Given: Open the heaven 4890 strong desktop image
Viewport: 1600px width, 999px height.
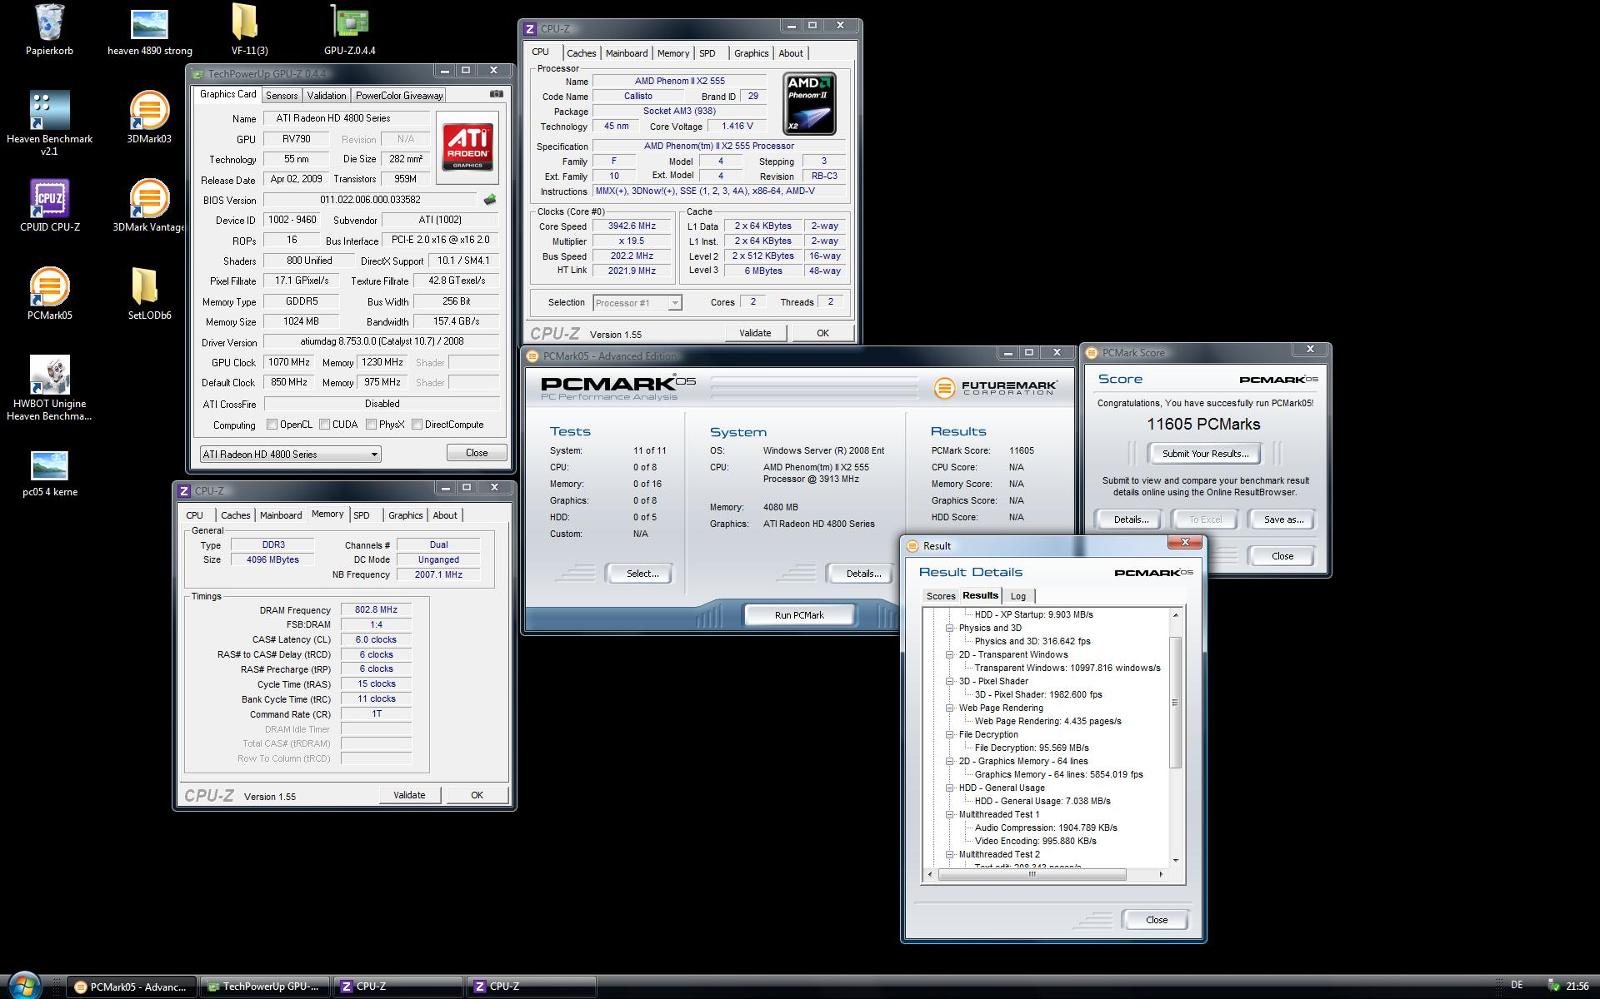Looking at the screenshot, I should [149, 30].
